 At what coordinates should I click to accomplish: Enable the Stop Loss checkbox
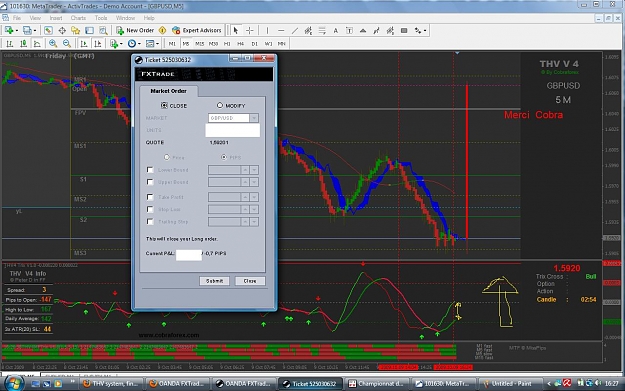click(150, 209)
